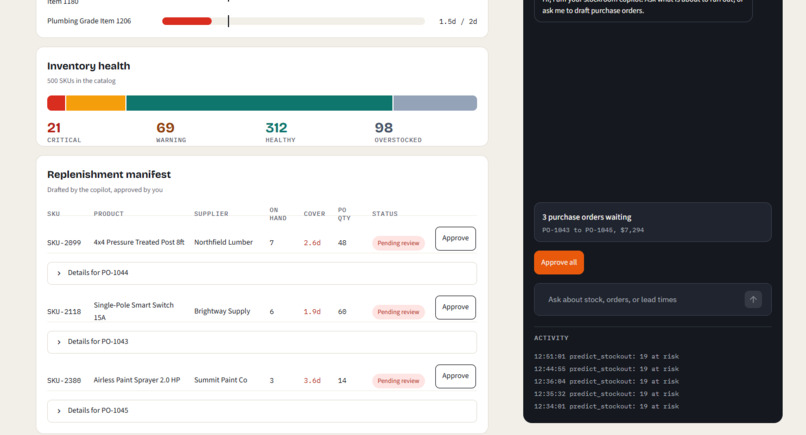Click the red critical segment of health bar
This screenshot has height=435, width=806.
click(x=56, y=103)
